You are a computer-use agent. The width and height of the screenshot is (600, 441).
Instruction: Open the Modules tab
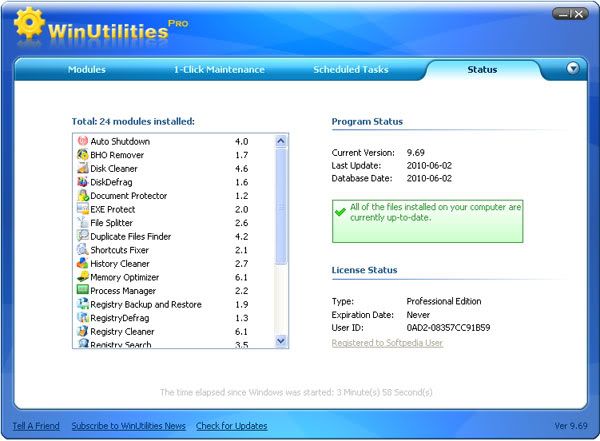pyautogui.click(x=87, y=70)
